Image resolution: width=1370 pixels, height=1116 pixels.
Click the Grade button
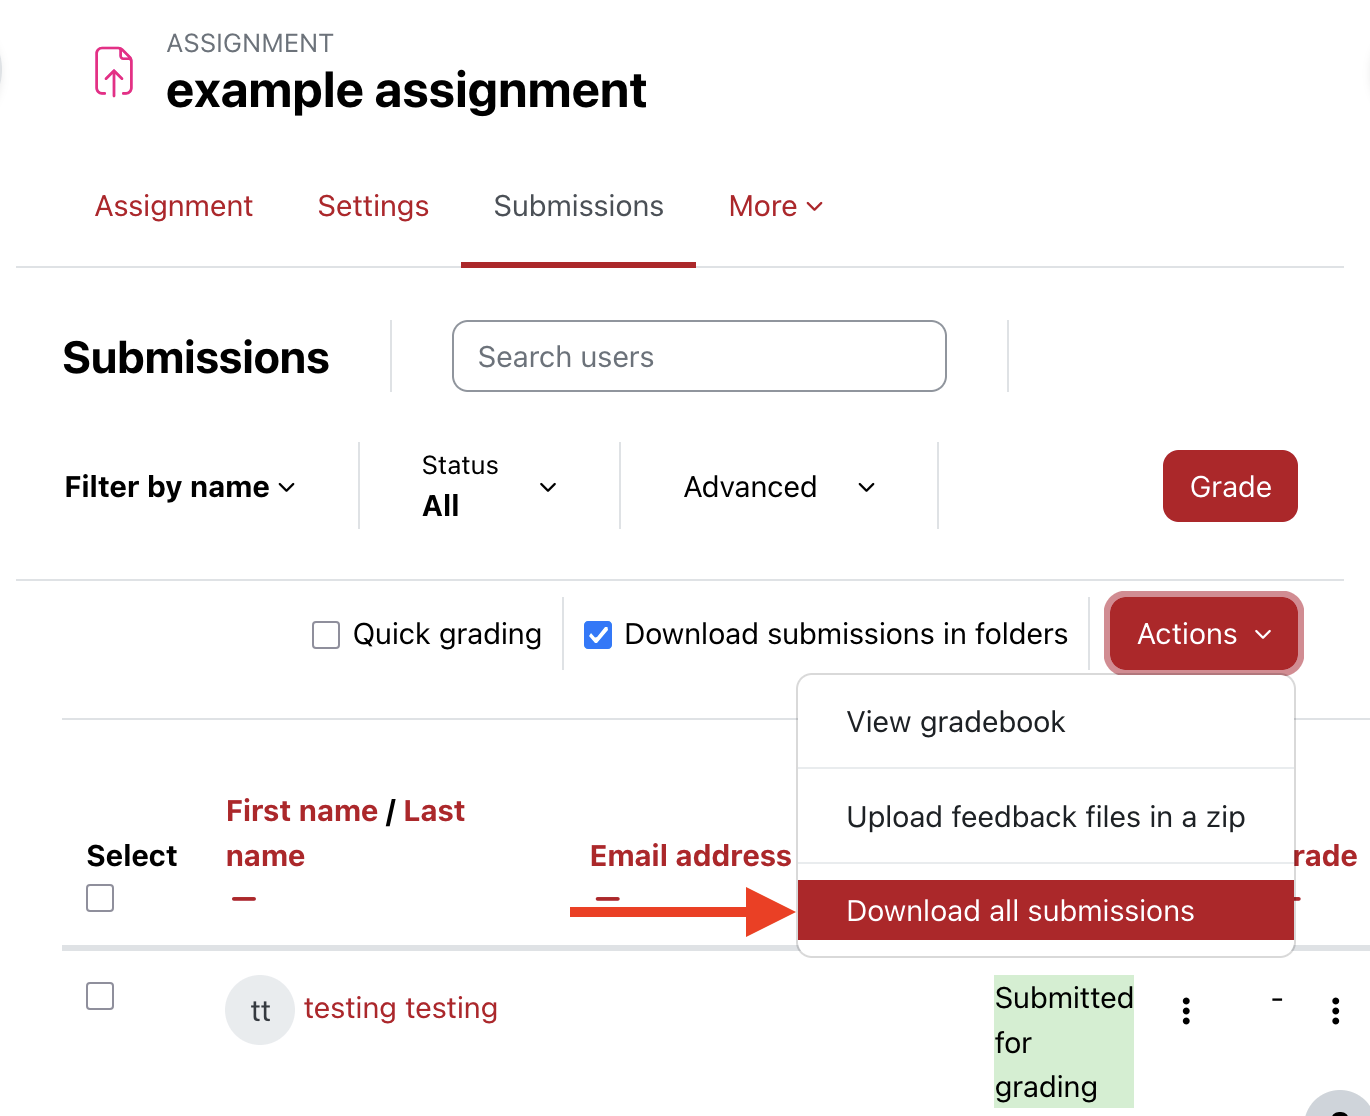coord(1230,487)
